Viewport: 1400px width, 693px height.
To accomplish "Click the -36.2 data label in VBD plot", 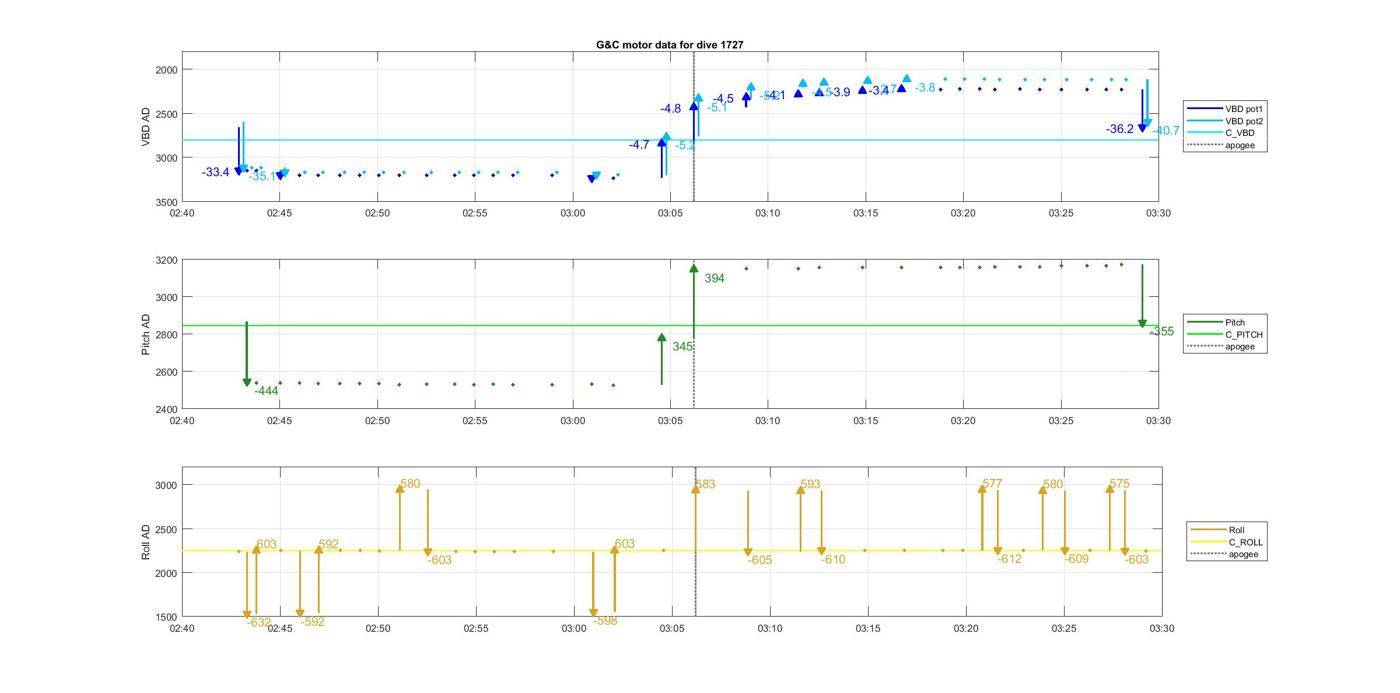I will pyautogui.click(x=1120, y=129).
